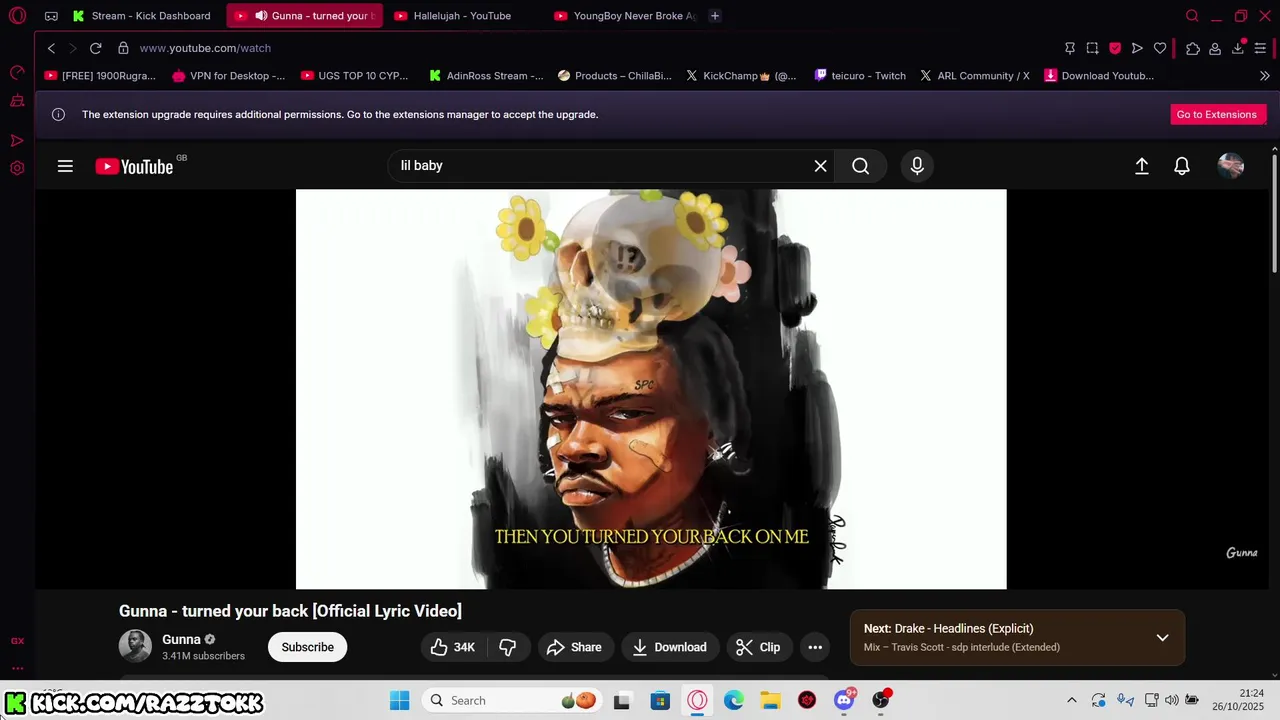This screenshot has width=1280, height=720.
Task: Open Opera account profile icon
Action: click(1215, 48)
